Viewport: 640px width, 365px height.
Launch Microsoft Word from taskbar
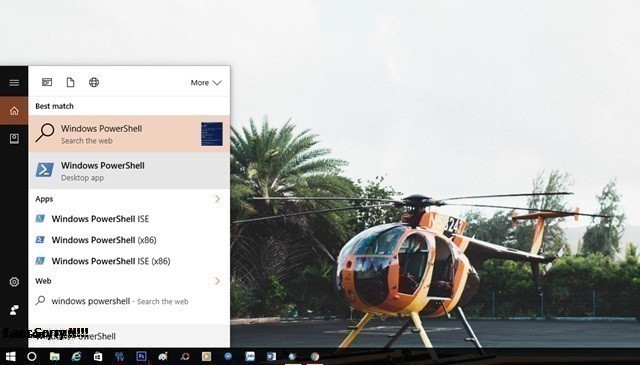pos(271,356)
